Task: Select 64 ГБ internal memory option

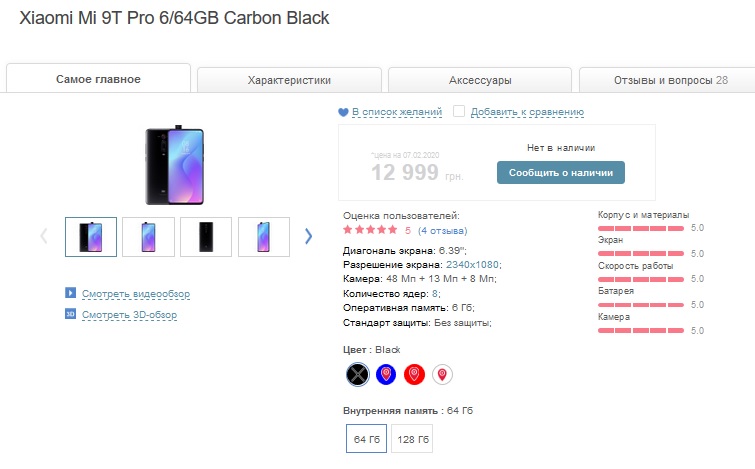Action: click(x=361, y=440)
